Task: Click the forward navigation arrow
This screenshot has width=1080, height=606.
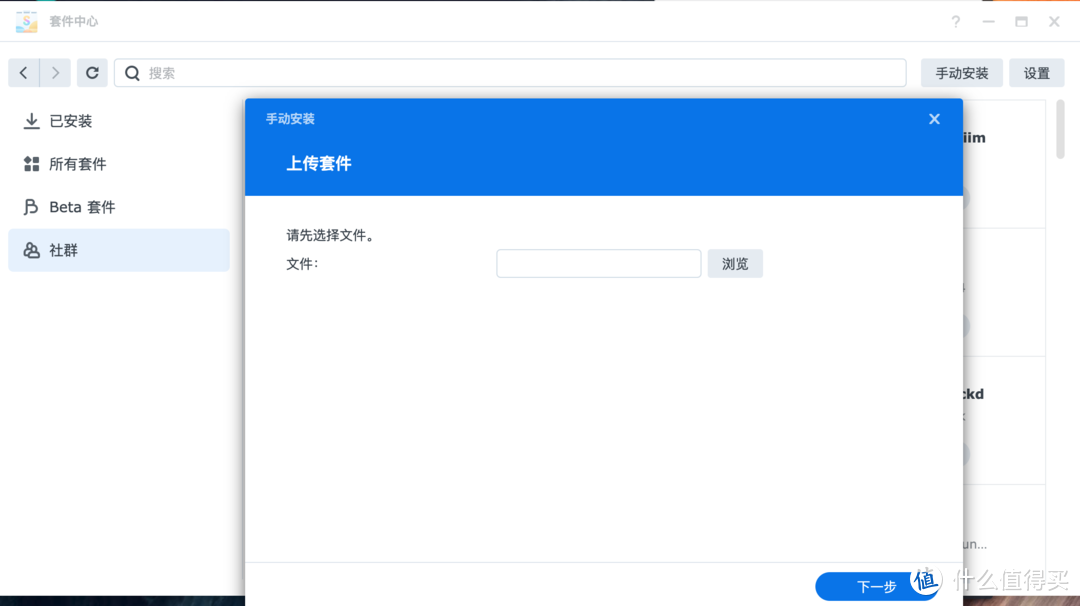Action: pos(55,72)
